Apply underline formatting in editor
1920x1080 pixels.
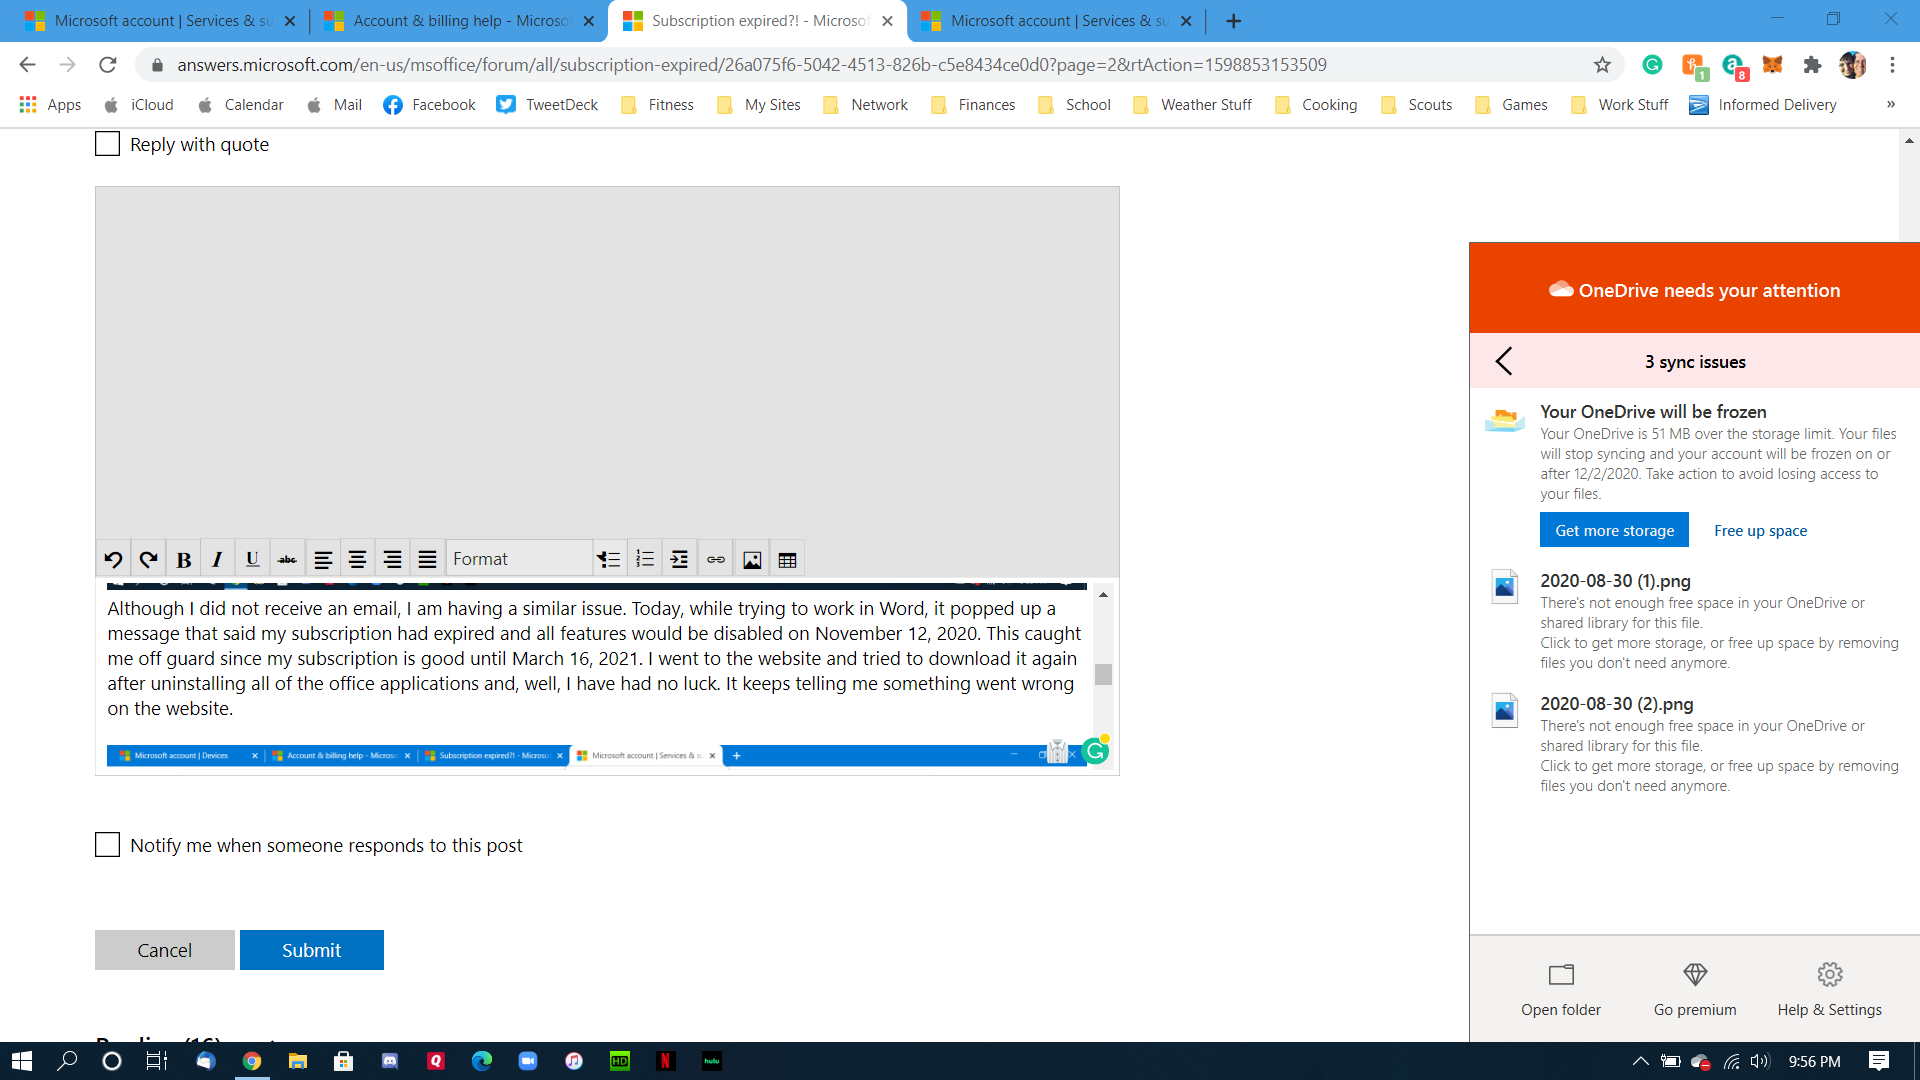(x=252, y=560)
